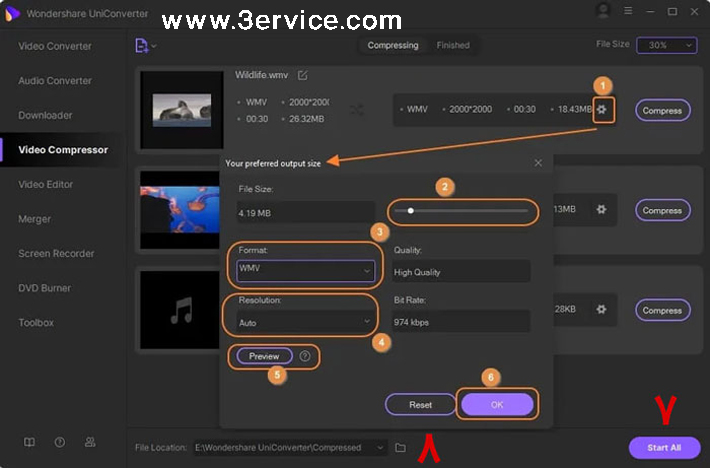Click the Start All button
The width and height of the screenshot is (710, 468).
point(663,448)
